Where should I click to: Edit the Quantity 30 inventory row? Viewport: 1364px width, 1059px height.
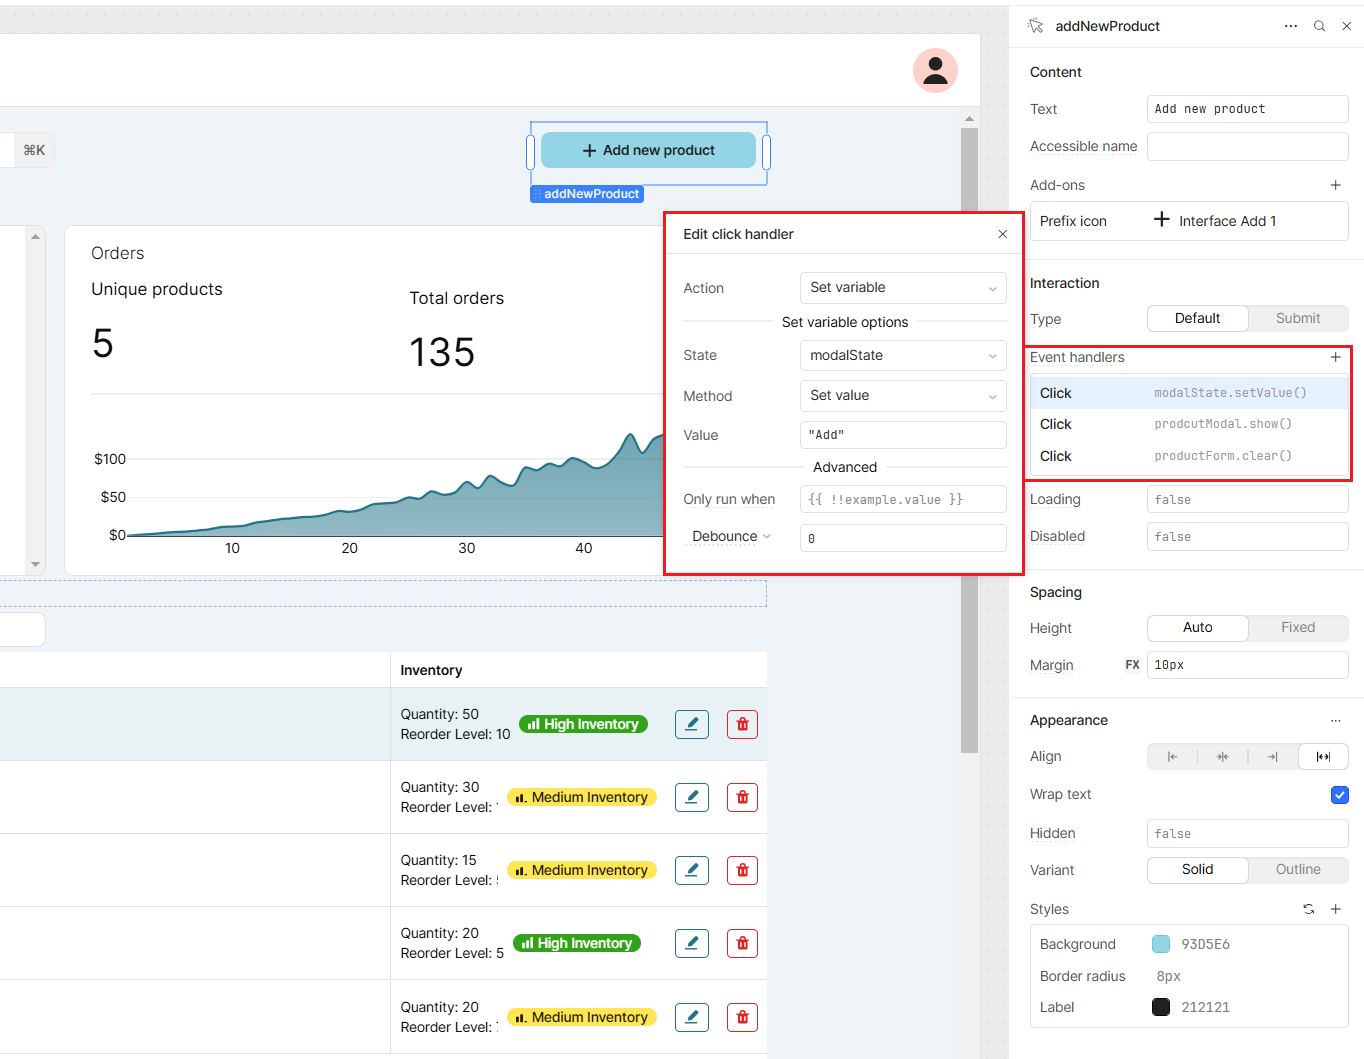(x=692, y=797)
